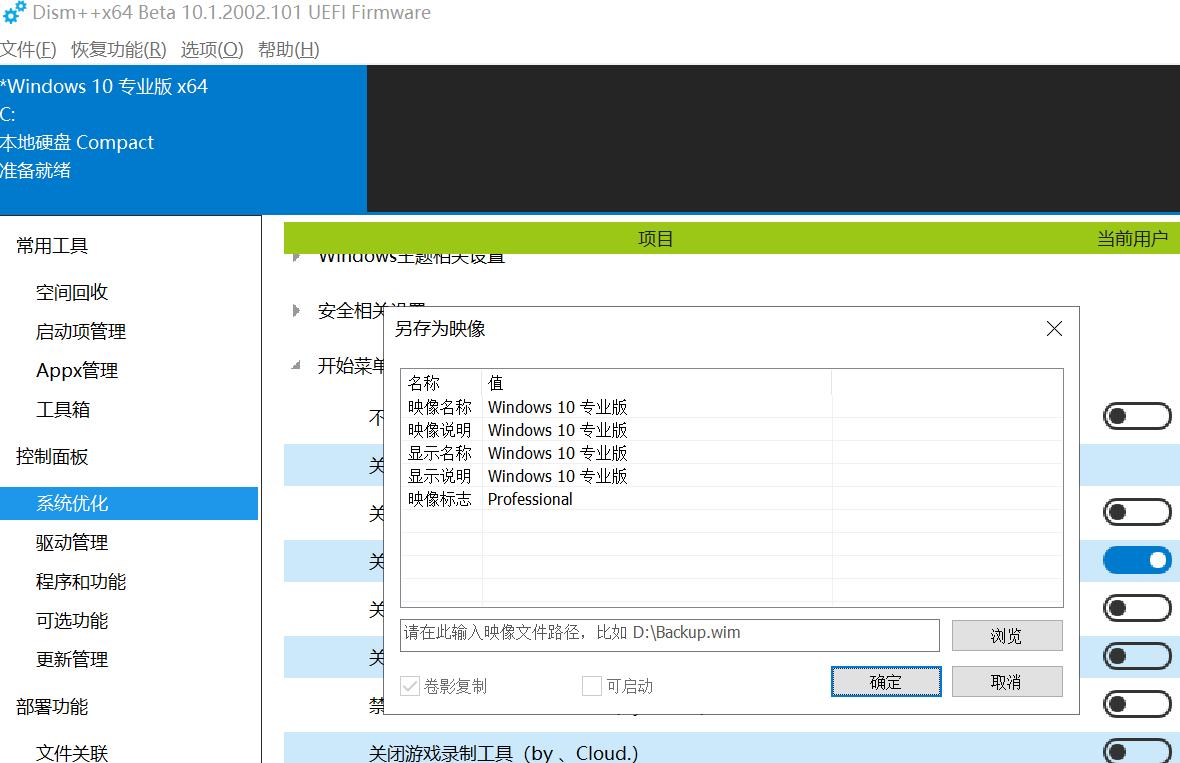Click the image path input field
Viewport: 1180px width, 763px height.
[670, 635]
